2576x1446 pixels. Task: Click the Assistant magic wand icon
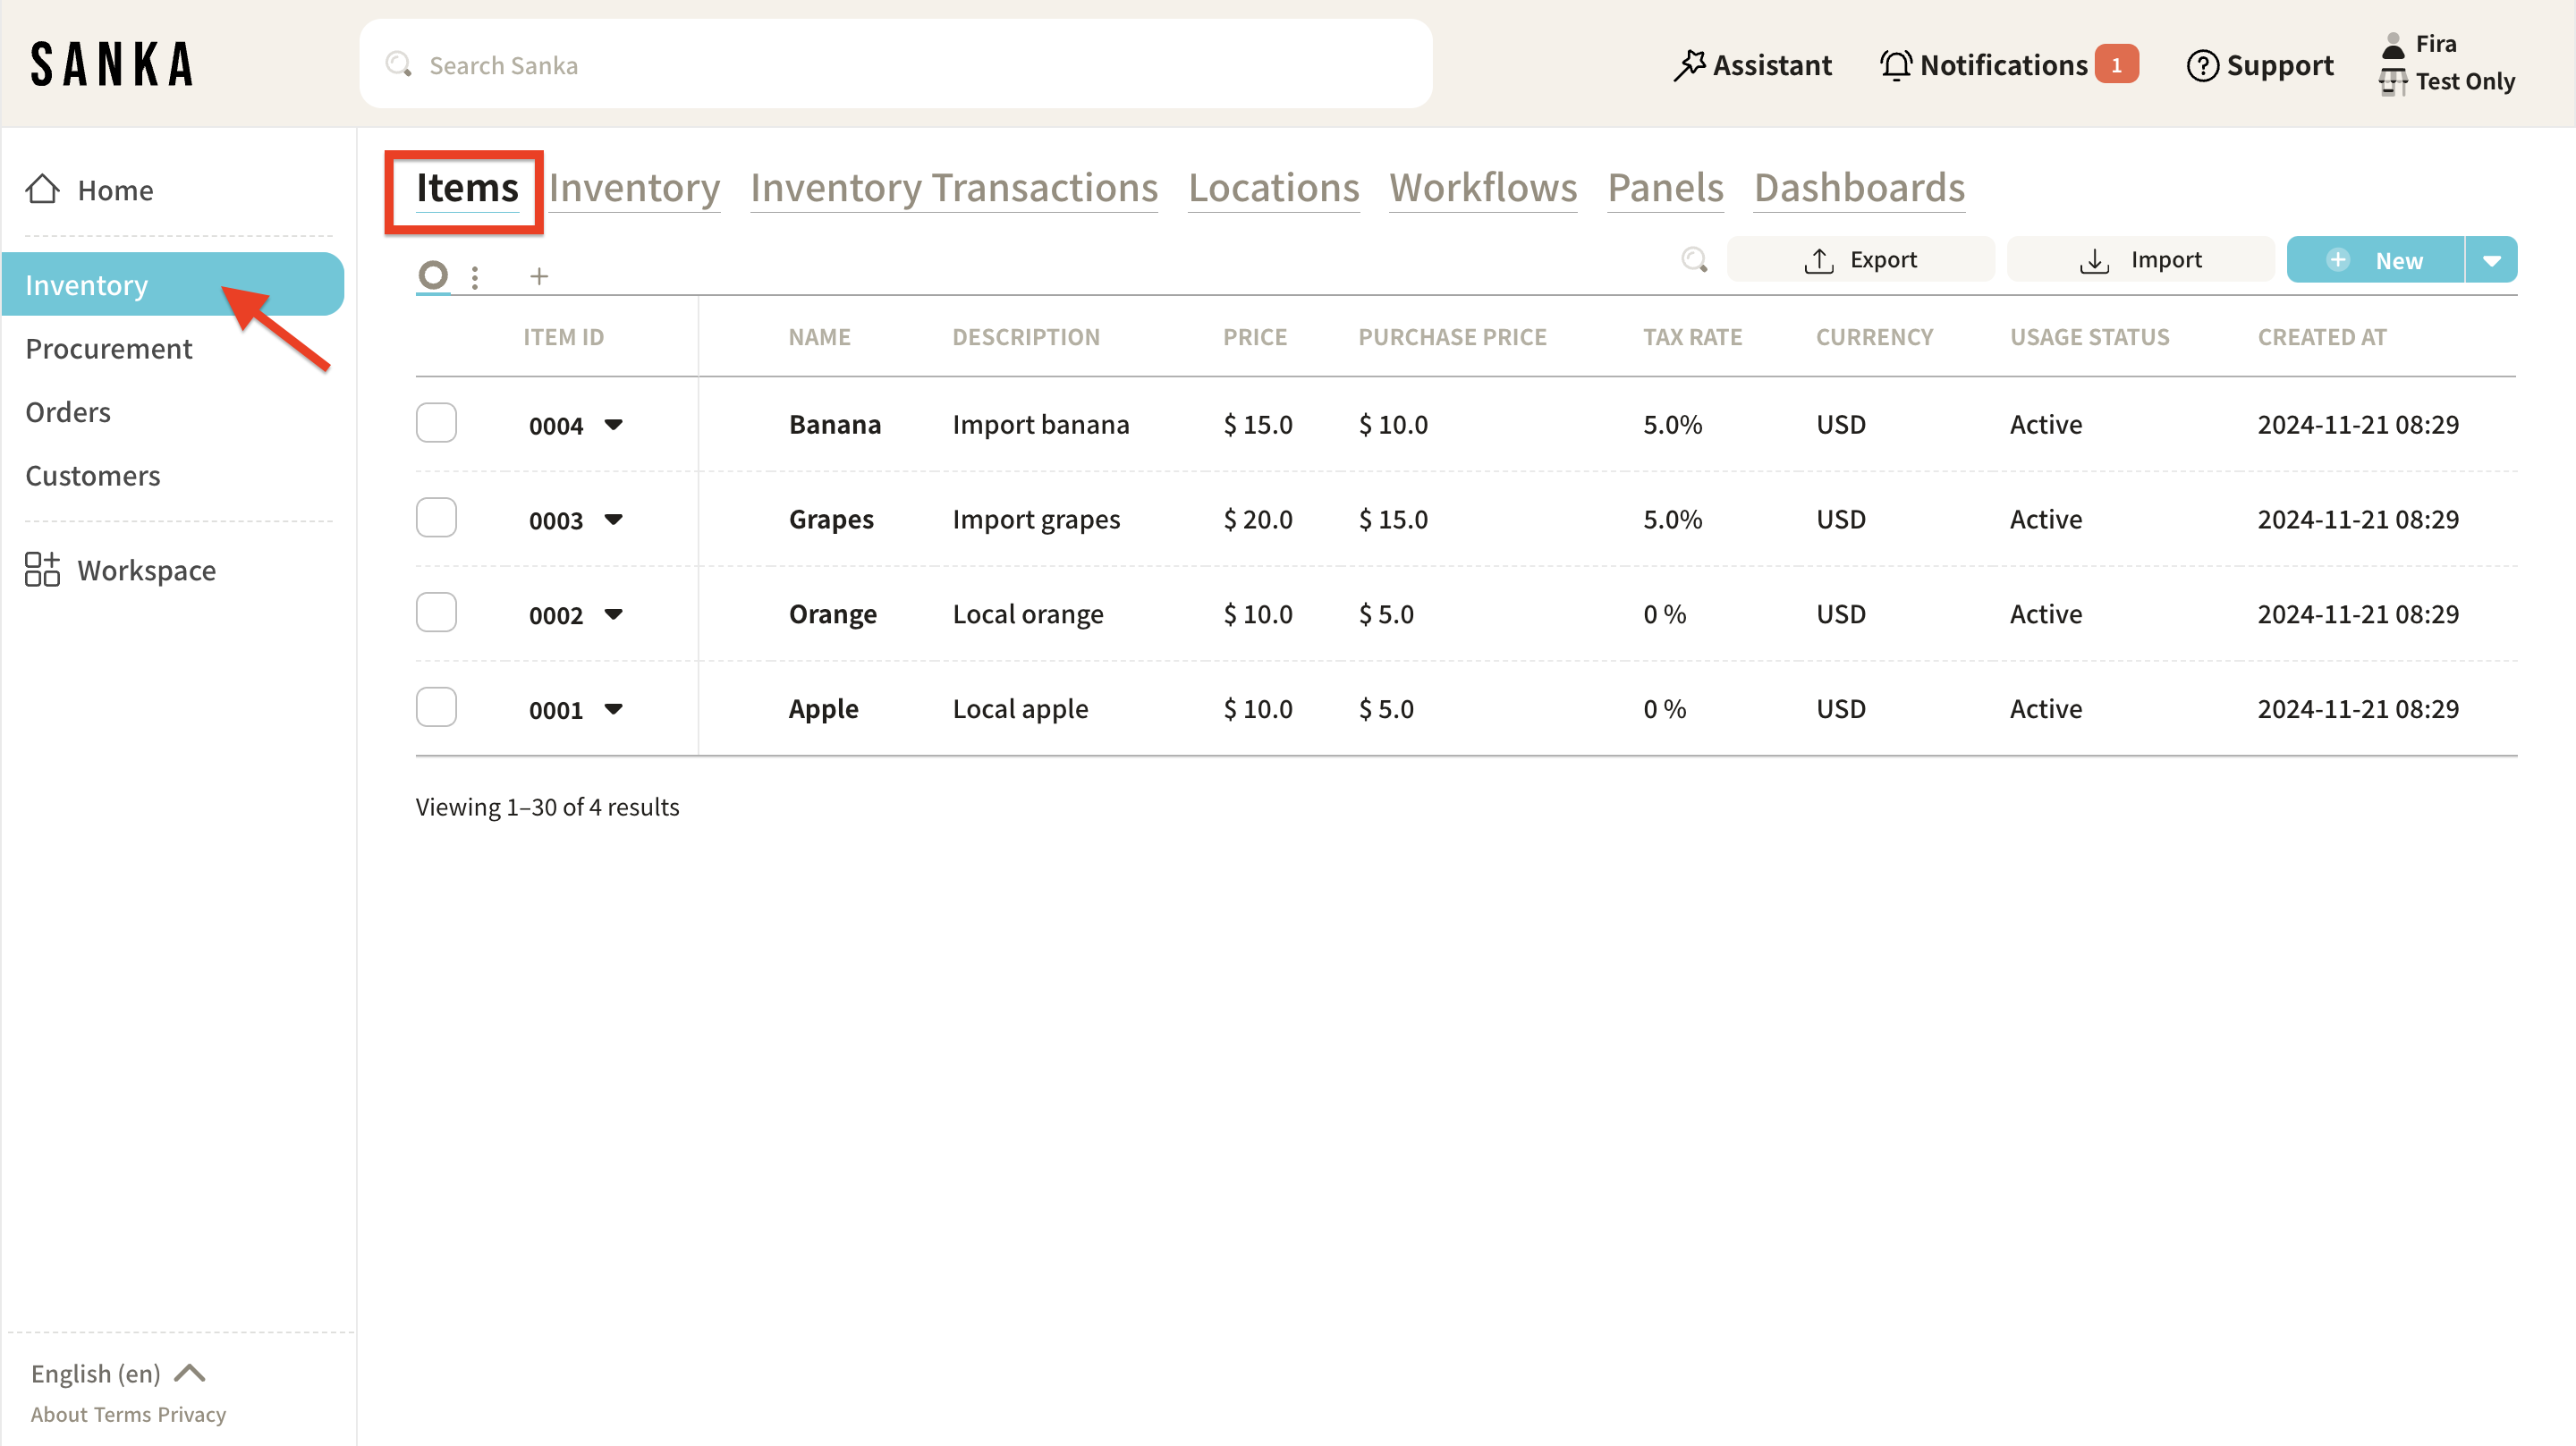[x=1689, y=65]
